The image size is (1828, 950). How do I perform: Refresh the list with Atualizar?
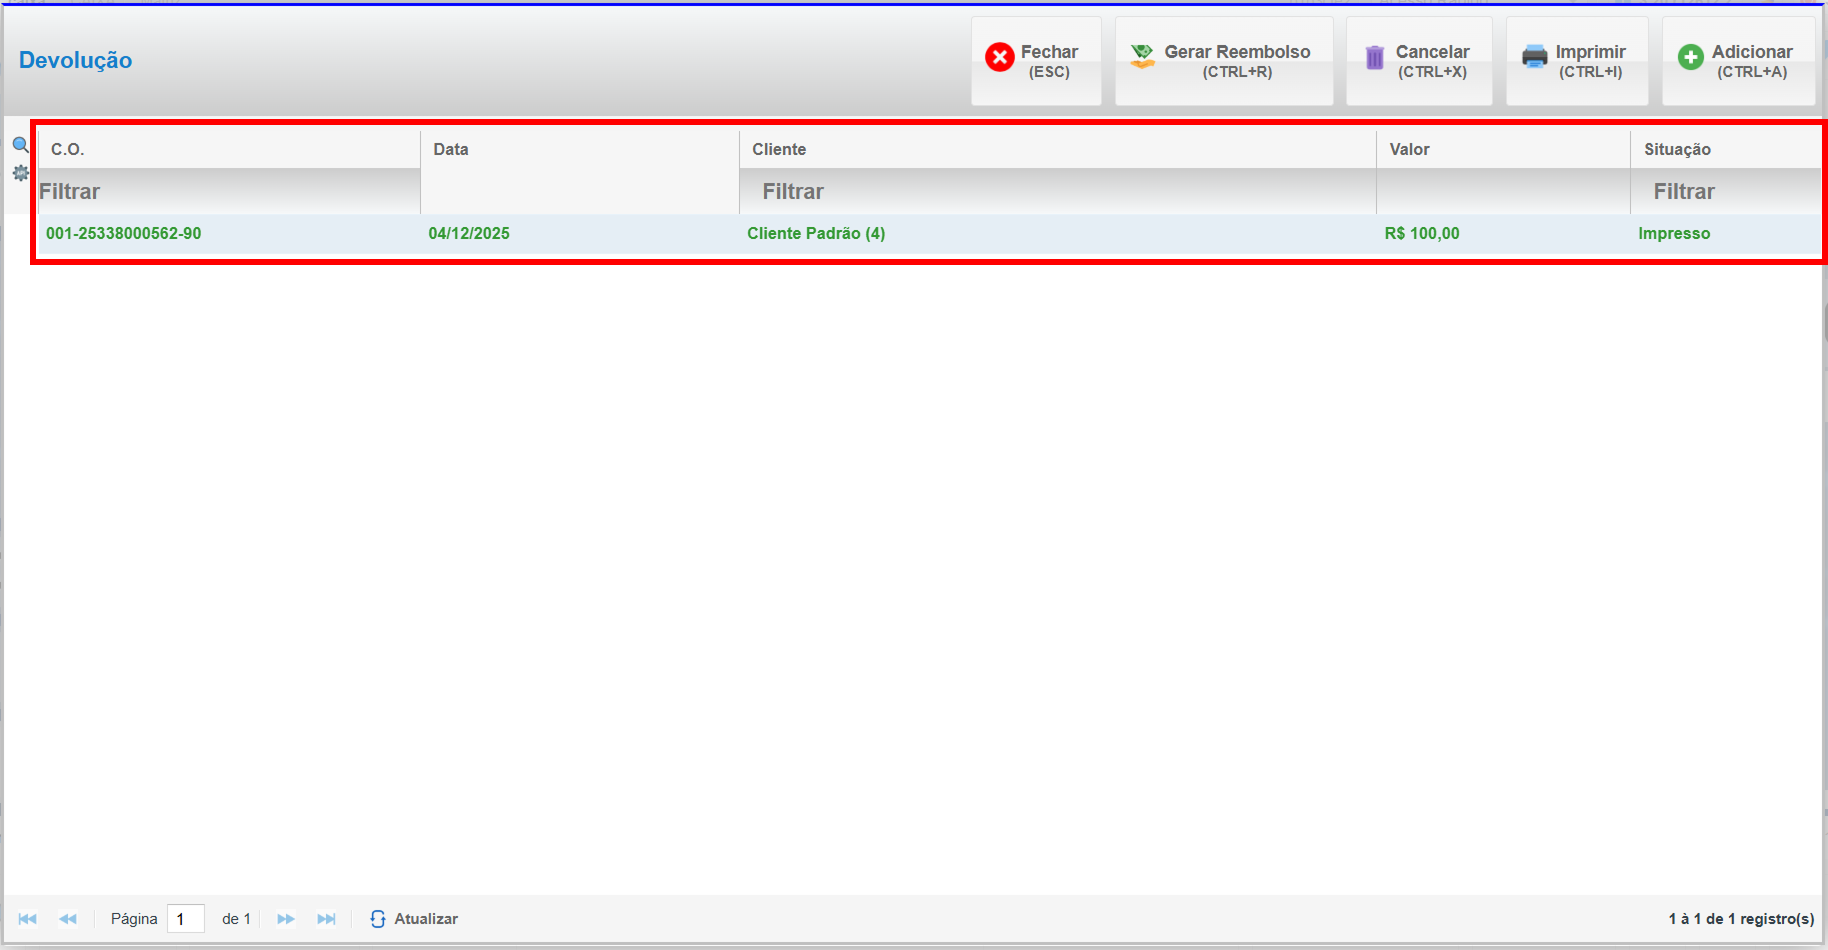point(414,919)
